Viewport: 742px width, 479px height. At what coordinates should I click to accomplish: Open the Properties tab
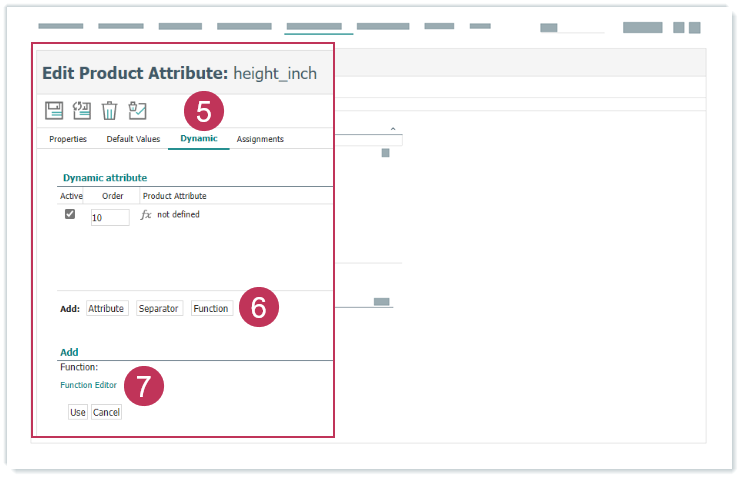(x=68, y=139)
